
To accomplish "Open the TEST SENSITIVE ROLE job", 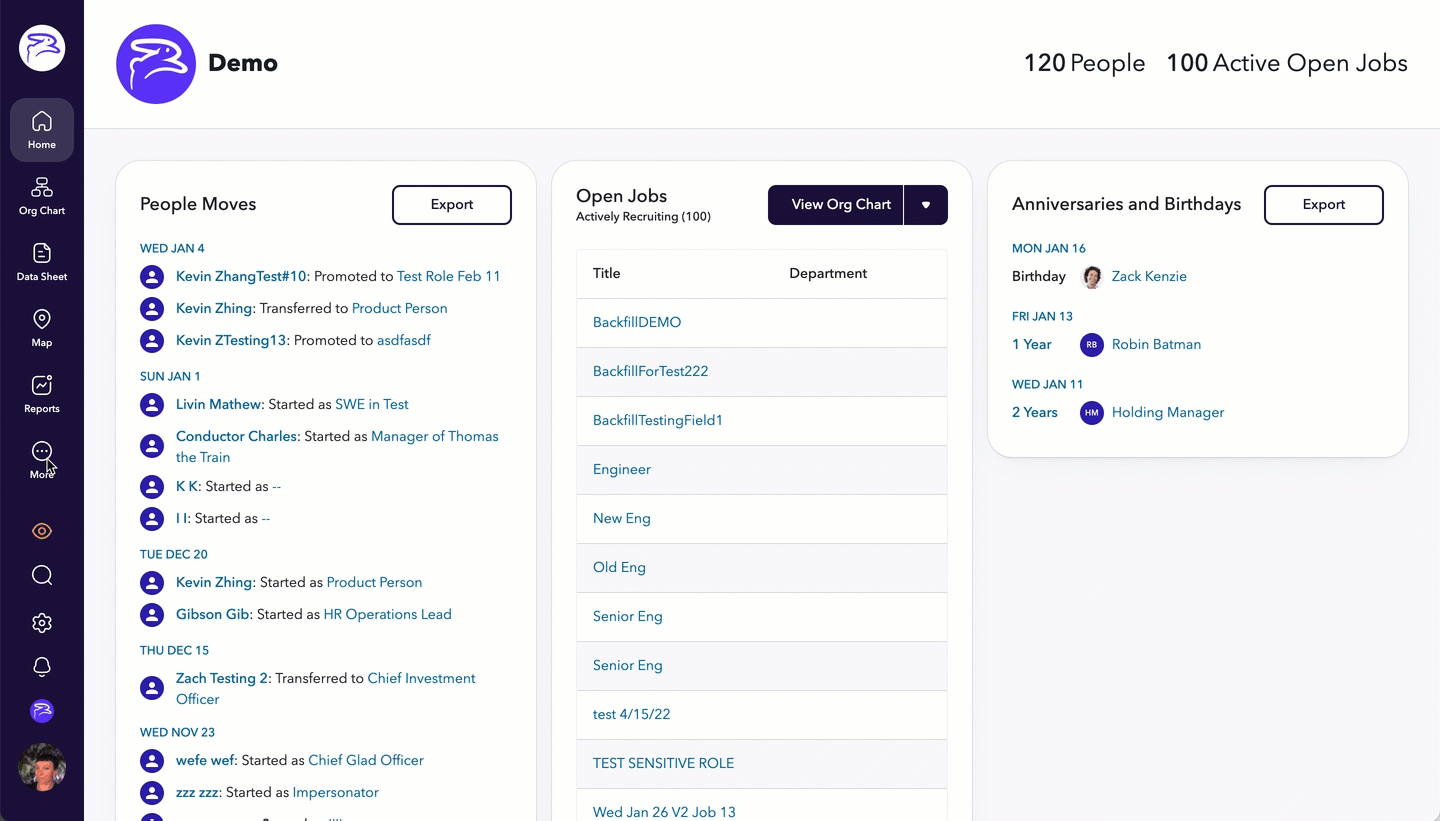I will coord(663,763).
